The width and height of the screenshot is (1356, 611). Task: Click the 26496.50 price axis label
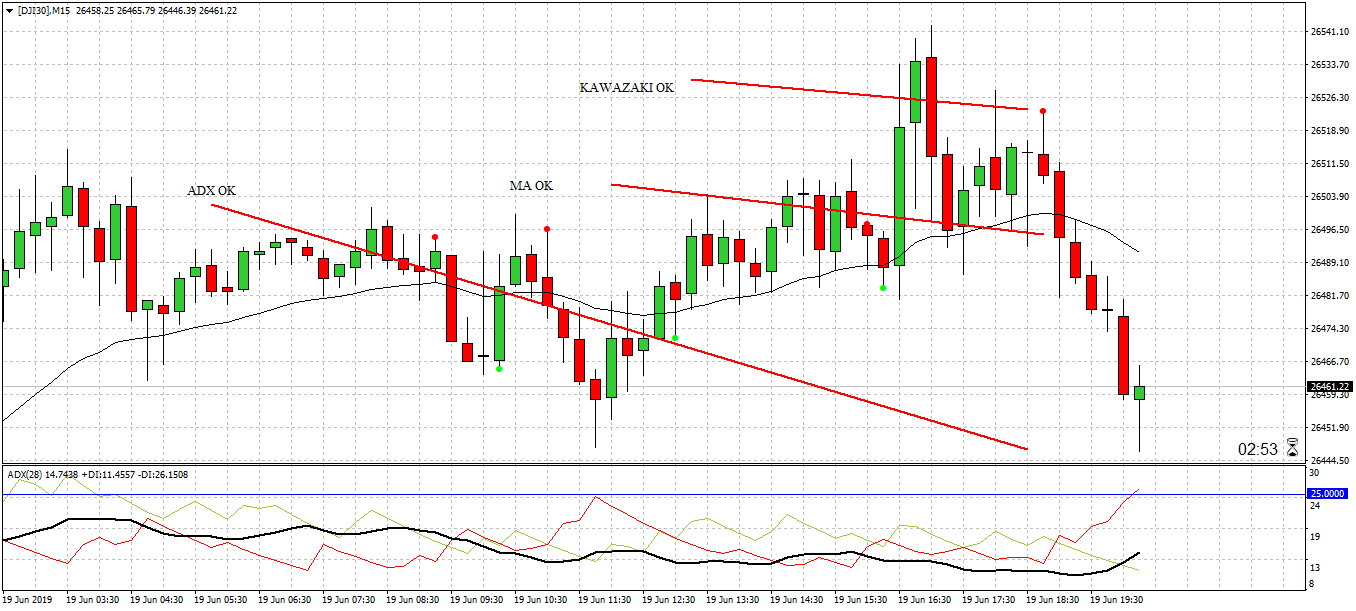1329,230
